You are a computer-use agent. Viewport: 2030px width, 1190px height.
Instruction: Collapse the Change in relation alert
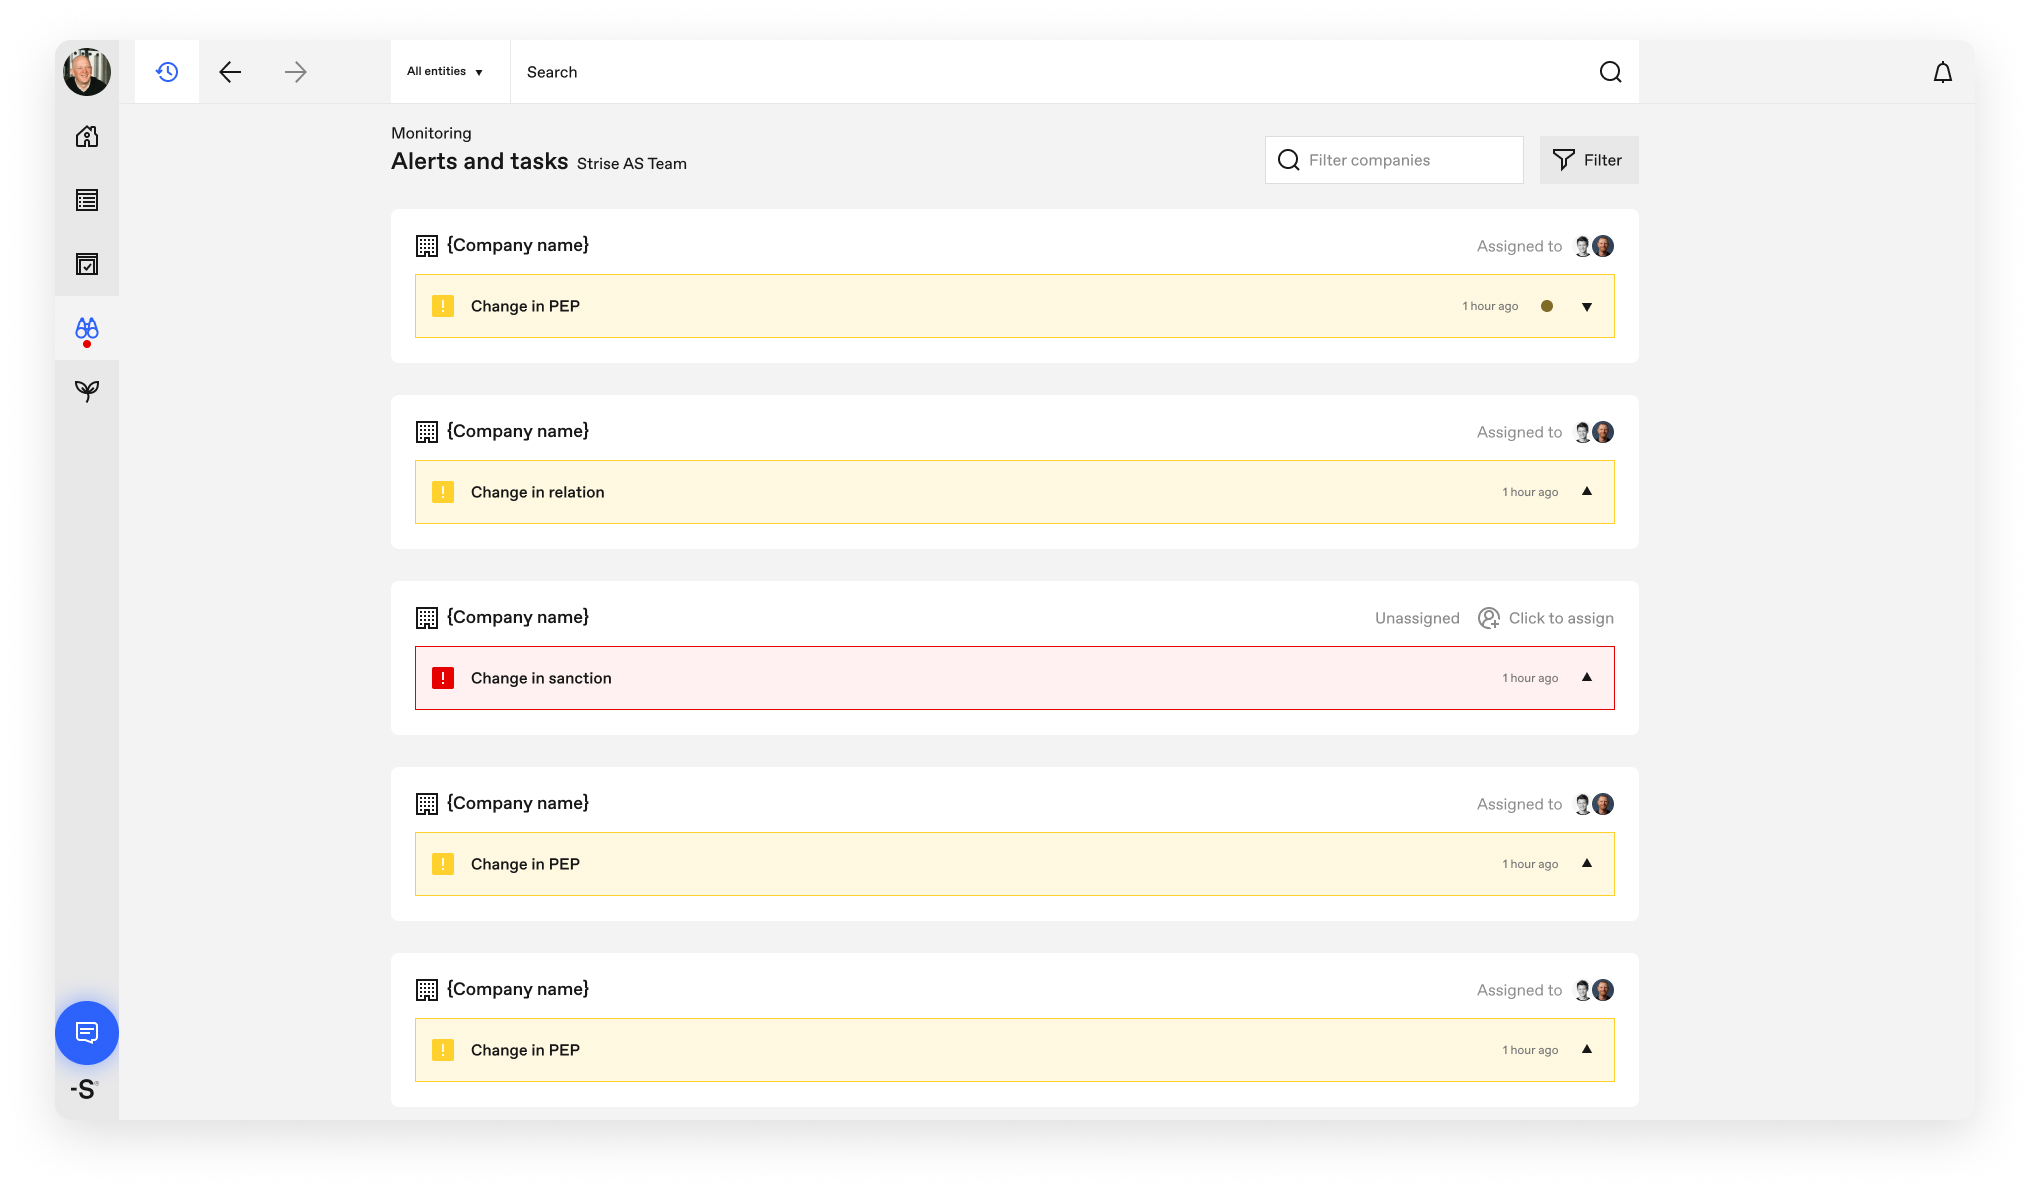pyautogui.click(x=1587, y=491)
